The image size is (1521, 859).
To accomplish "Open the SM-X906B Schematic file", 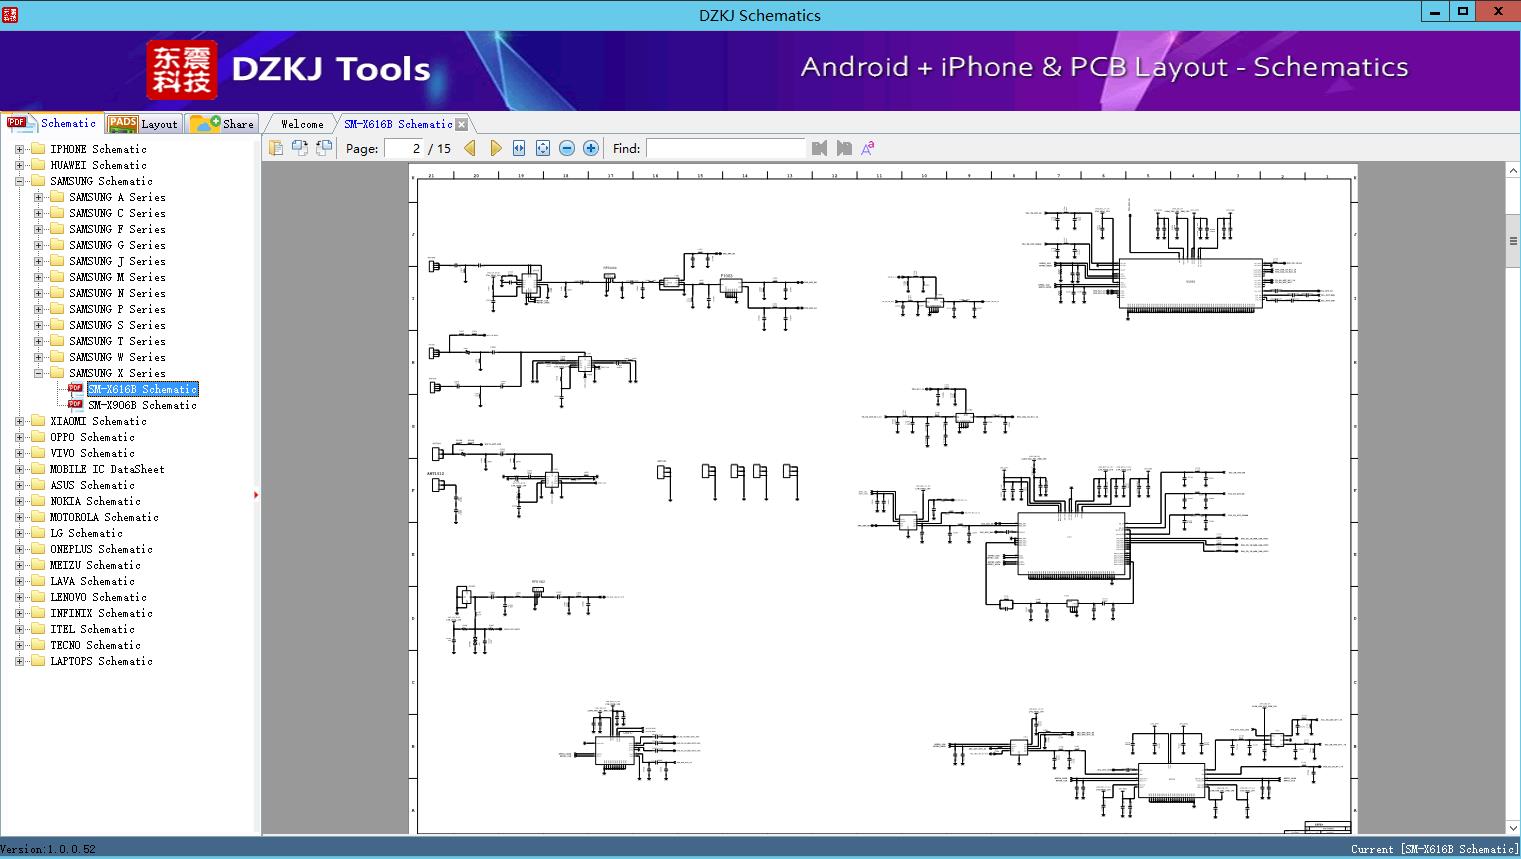I will tap(142, 405).
